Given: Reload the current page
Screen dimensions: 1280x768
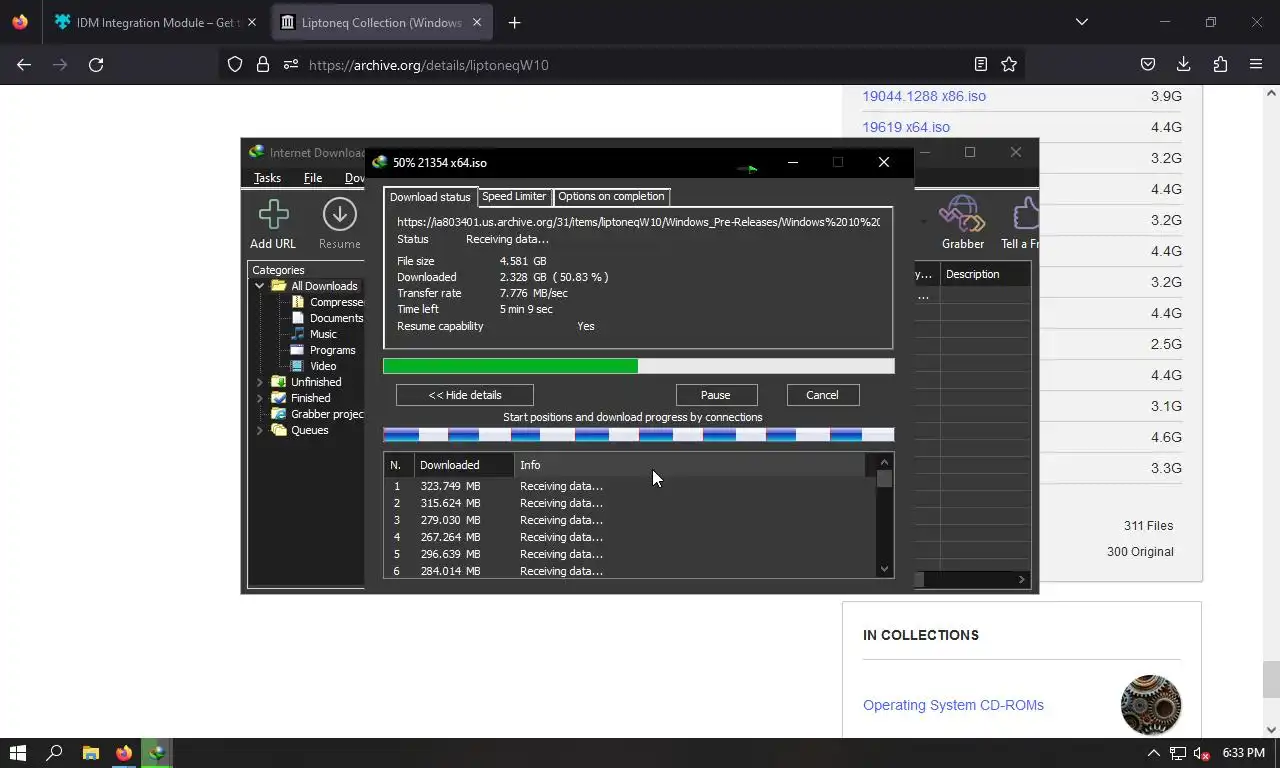Looking at the screenshot, I should point(96,64).
